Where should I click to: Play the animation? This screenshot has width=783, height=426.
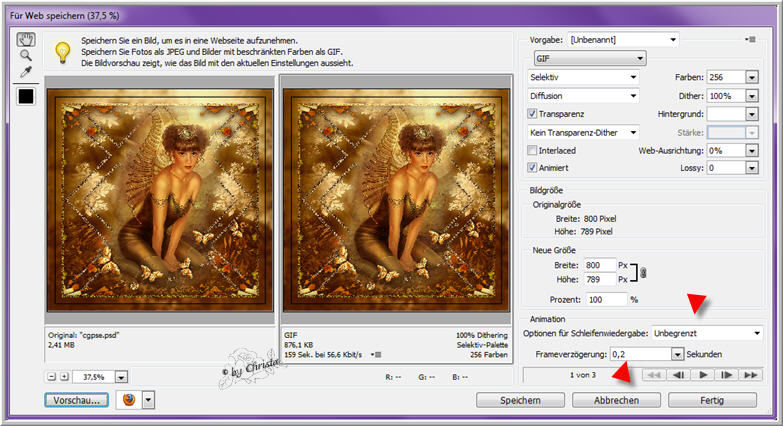point(703,375)
